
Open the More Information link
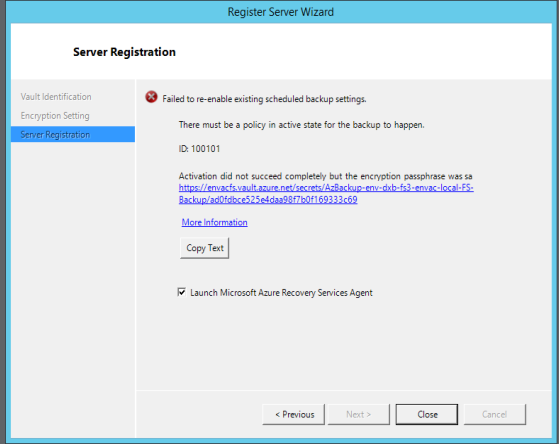215,222
